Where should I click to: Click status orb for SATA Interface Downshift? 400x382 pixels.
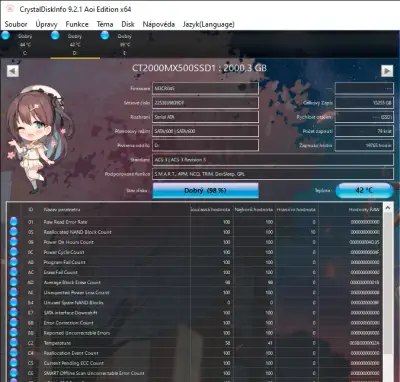14,313
